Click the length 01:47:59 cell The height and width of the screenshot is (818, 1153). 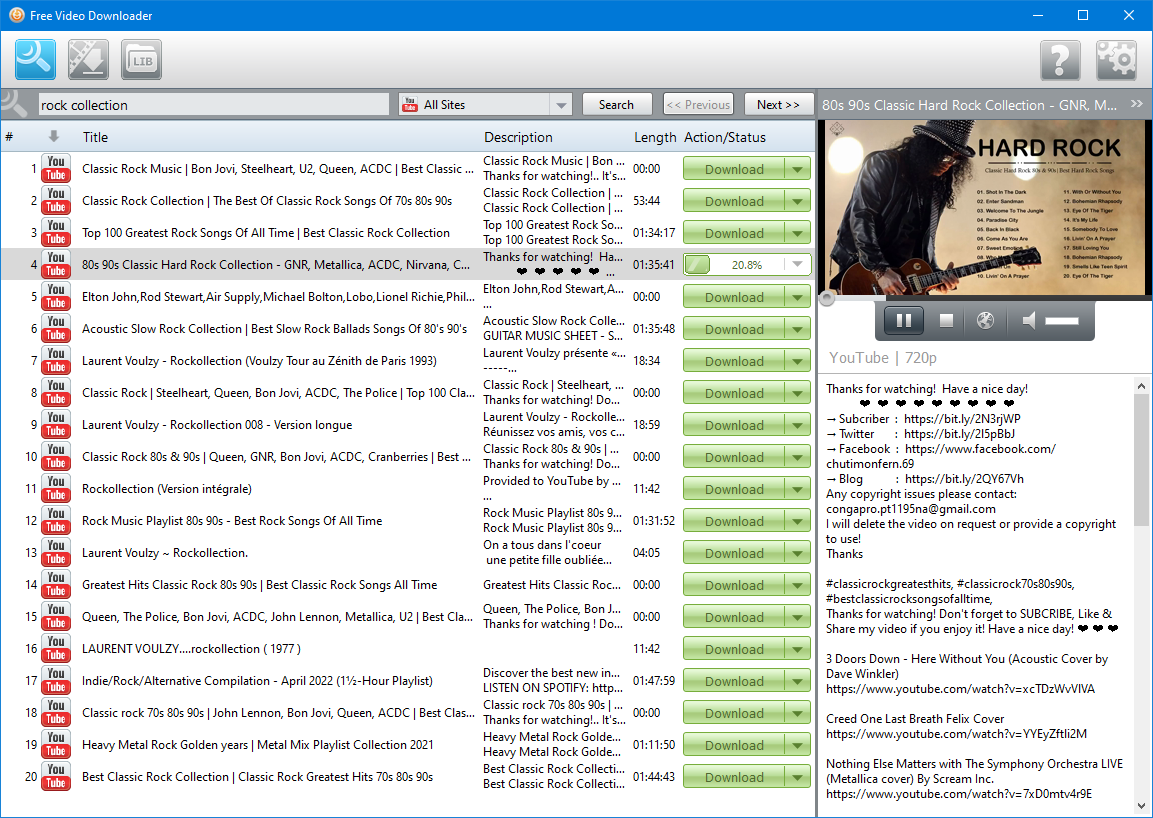click(654, 680)
